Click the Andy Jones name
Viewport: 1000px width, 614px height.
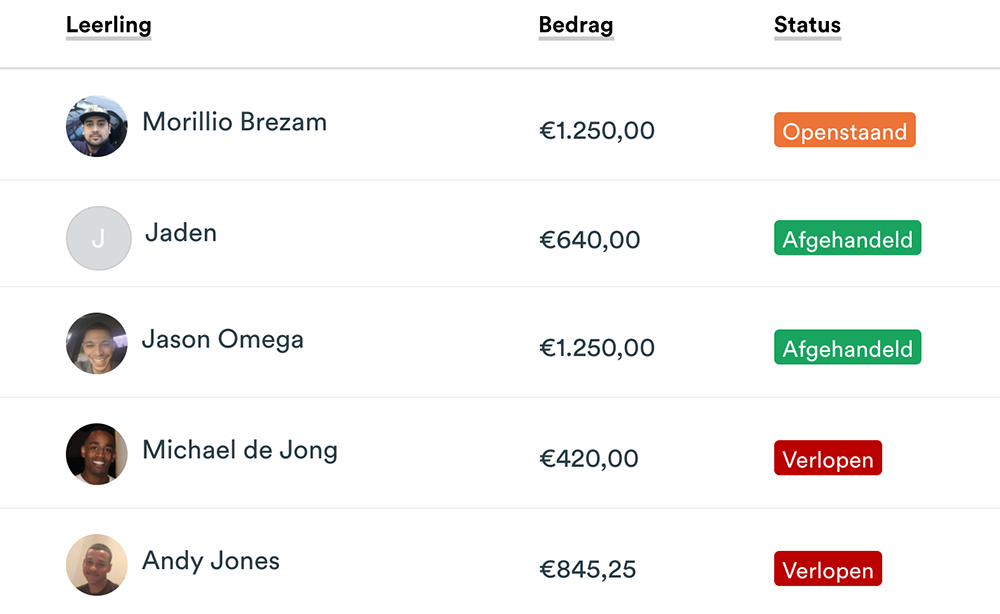pos(211,561)
